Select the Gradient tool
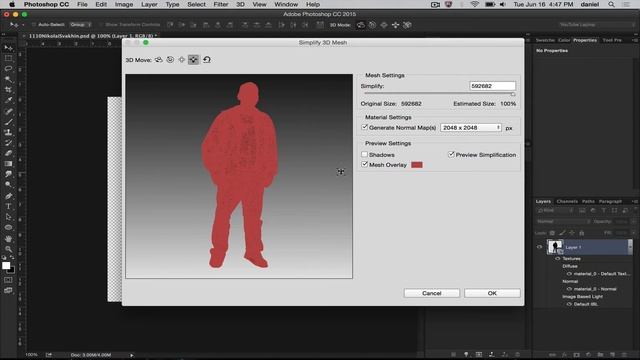Image resolution: width=640 pixels, height=360 pixels. pyautogui.click(x=8, y=164)
